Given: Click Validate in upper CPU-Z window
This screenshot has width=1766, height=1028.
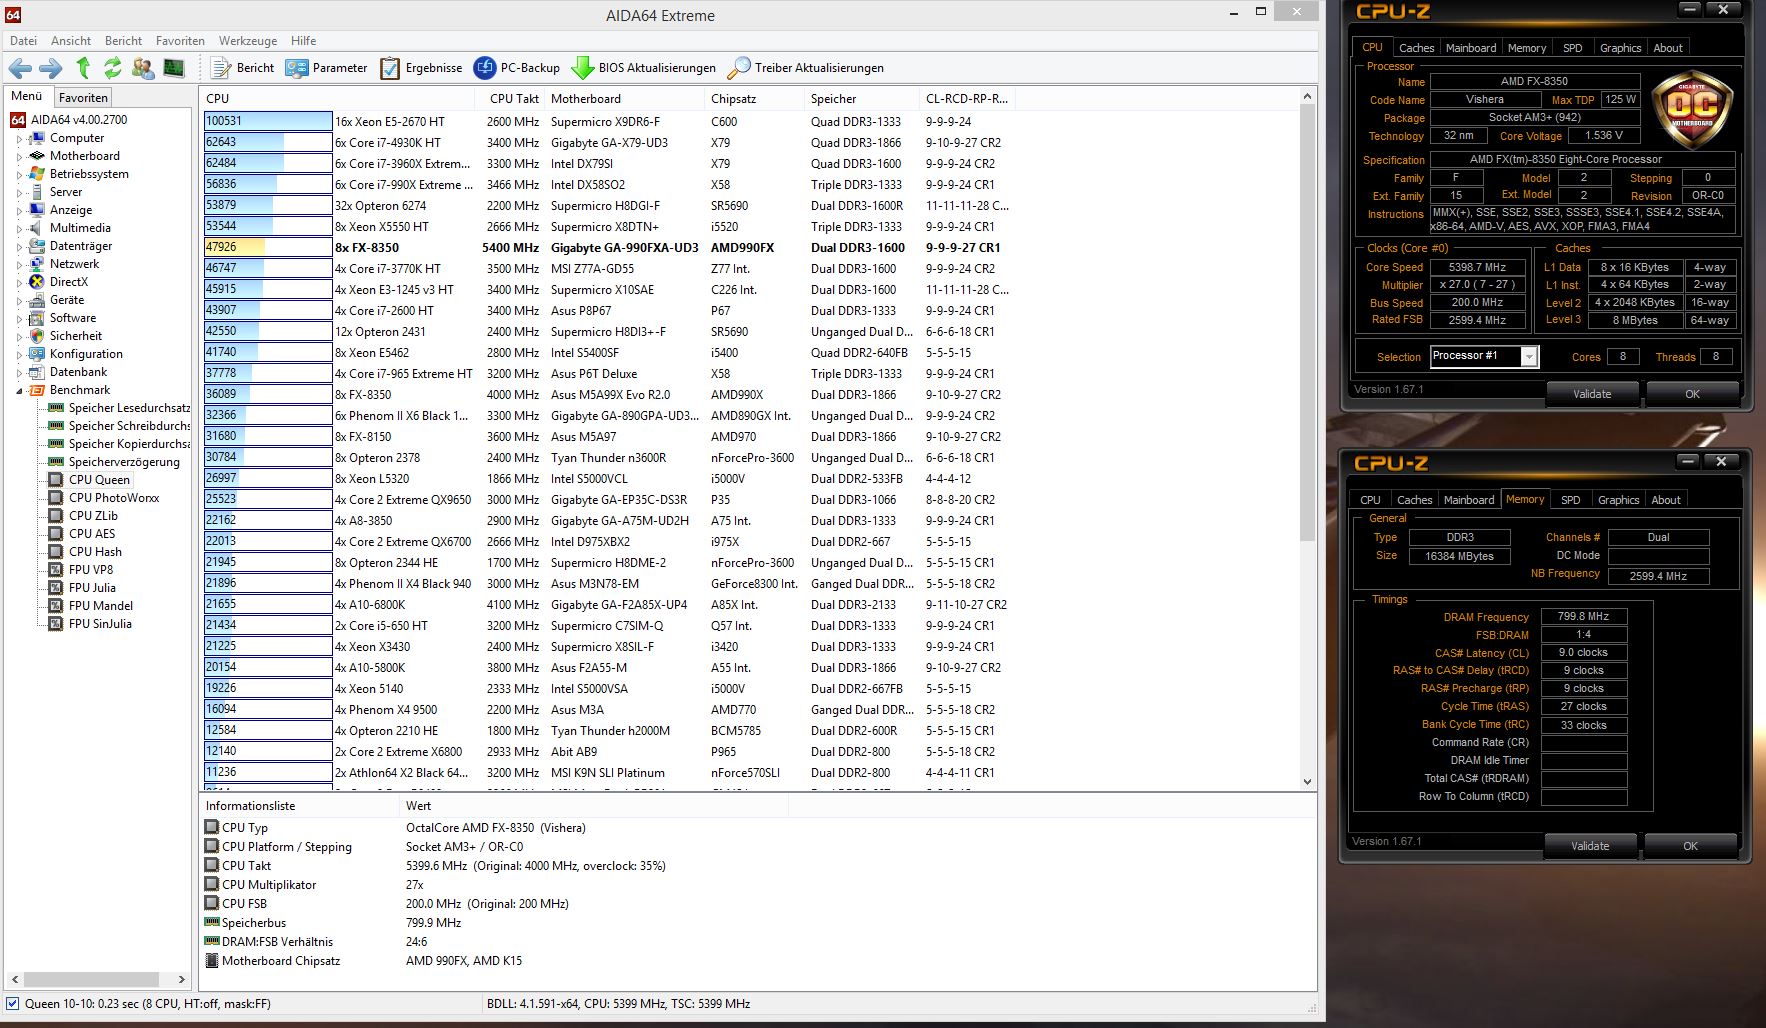Looking at the screenshot, I should pyautogui.click(x=1592, y=394).
